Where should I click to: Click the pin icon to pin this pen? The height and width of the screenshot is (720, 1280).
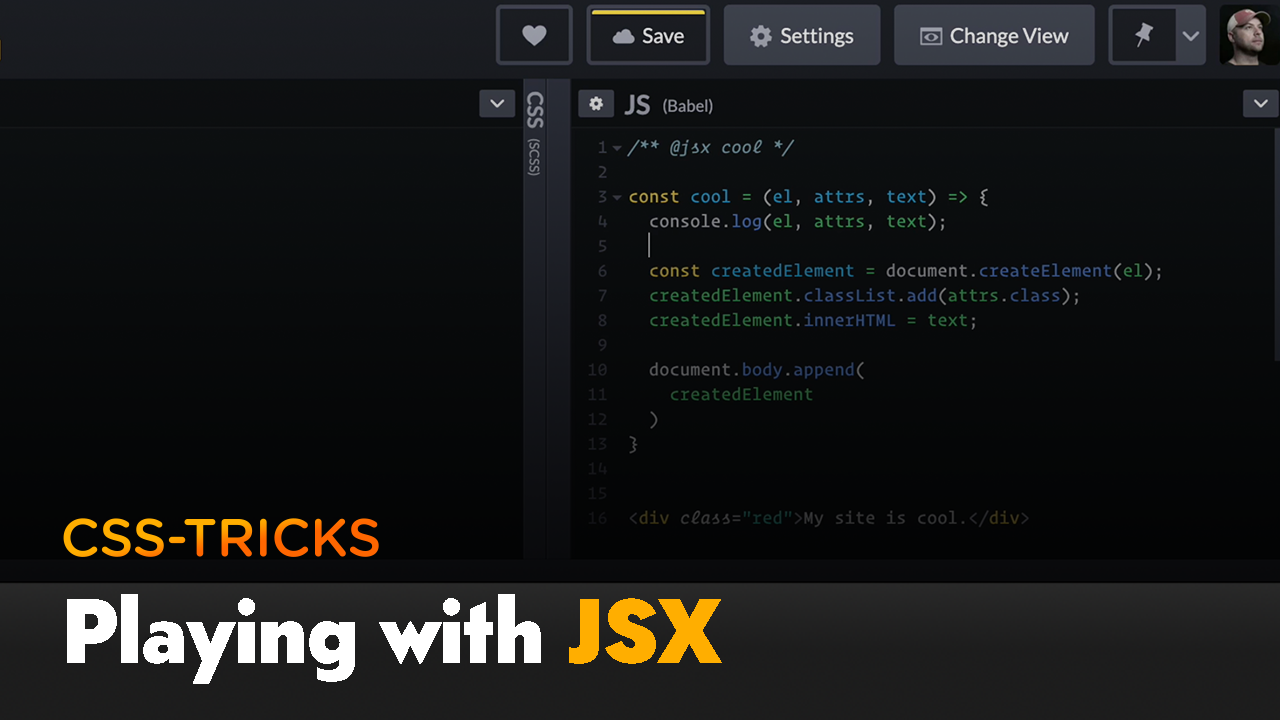coord(1143,35)
